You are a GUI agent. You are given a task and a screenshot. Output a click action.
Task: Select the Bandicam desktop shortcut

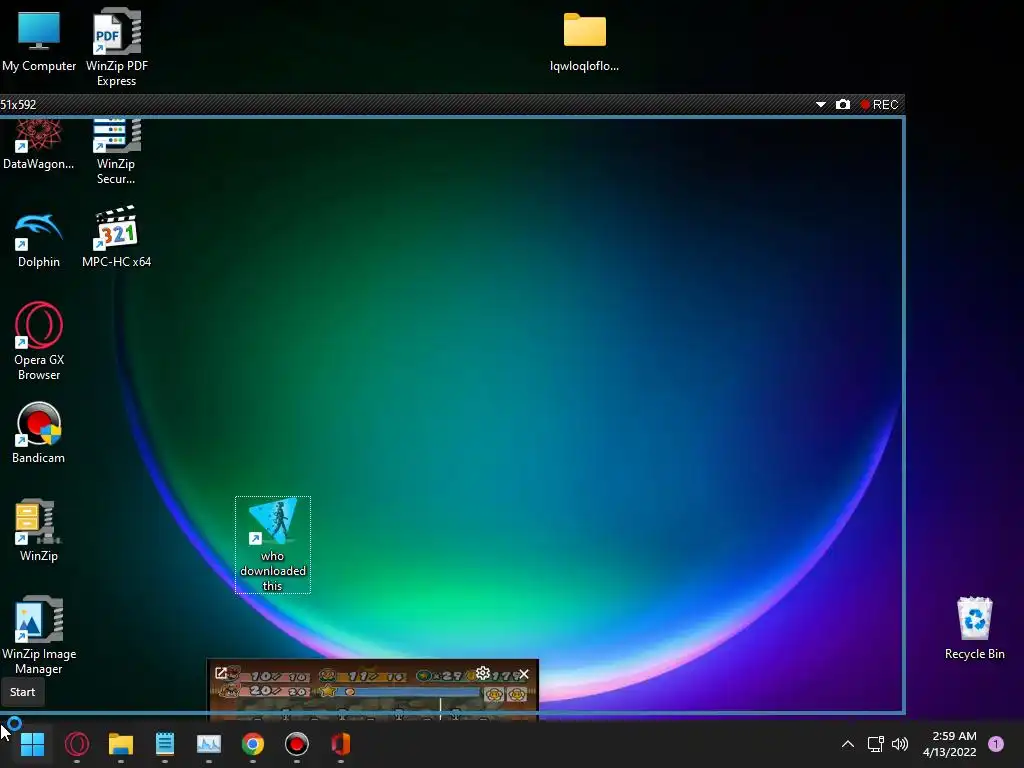coord(39,432)
